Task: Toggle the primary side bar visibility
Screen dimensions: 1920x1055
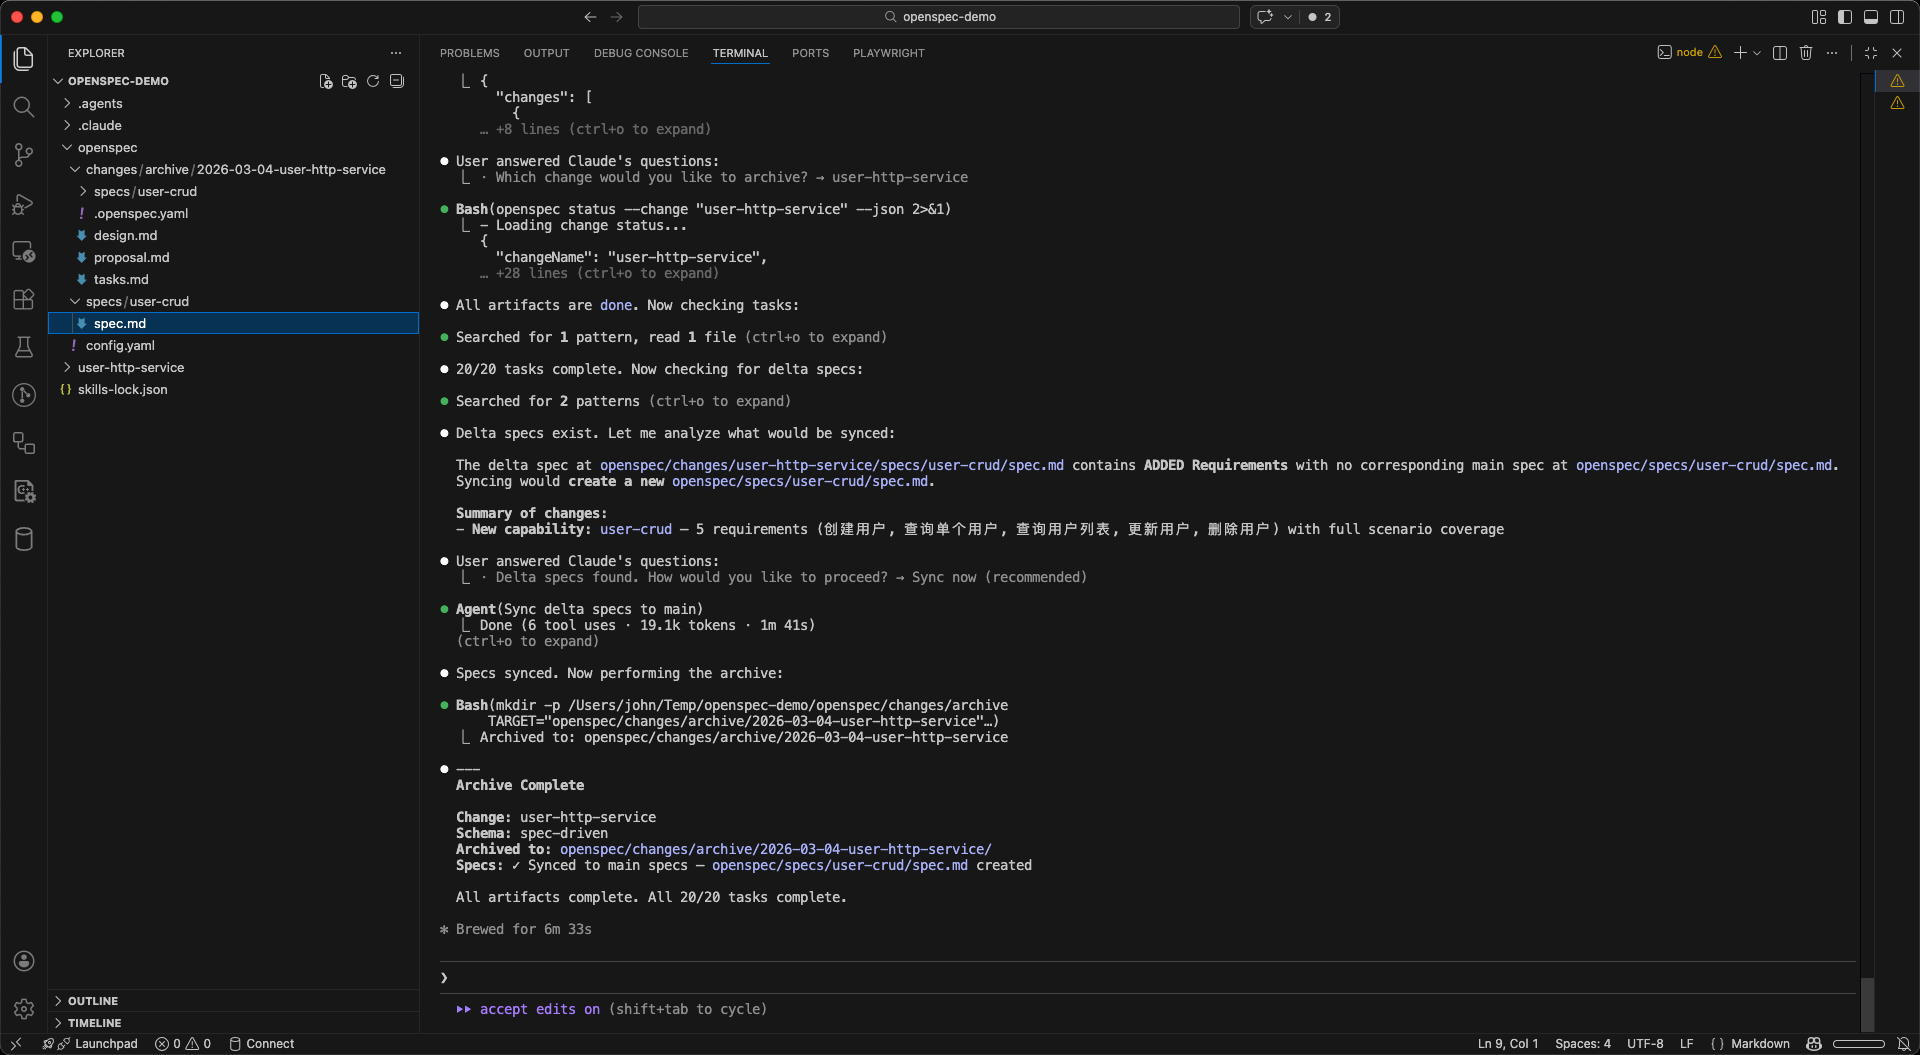Action: coord(1845,17)
